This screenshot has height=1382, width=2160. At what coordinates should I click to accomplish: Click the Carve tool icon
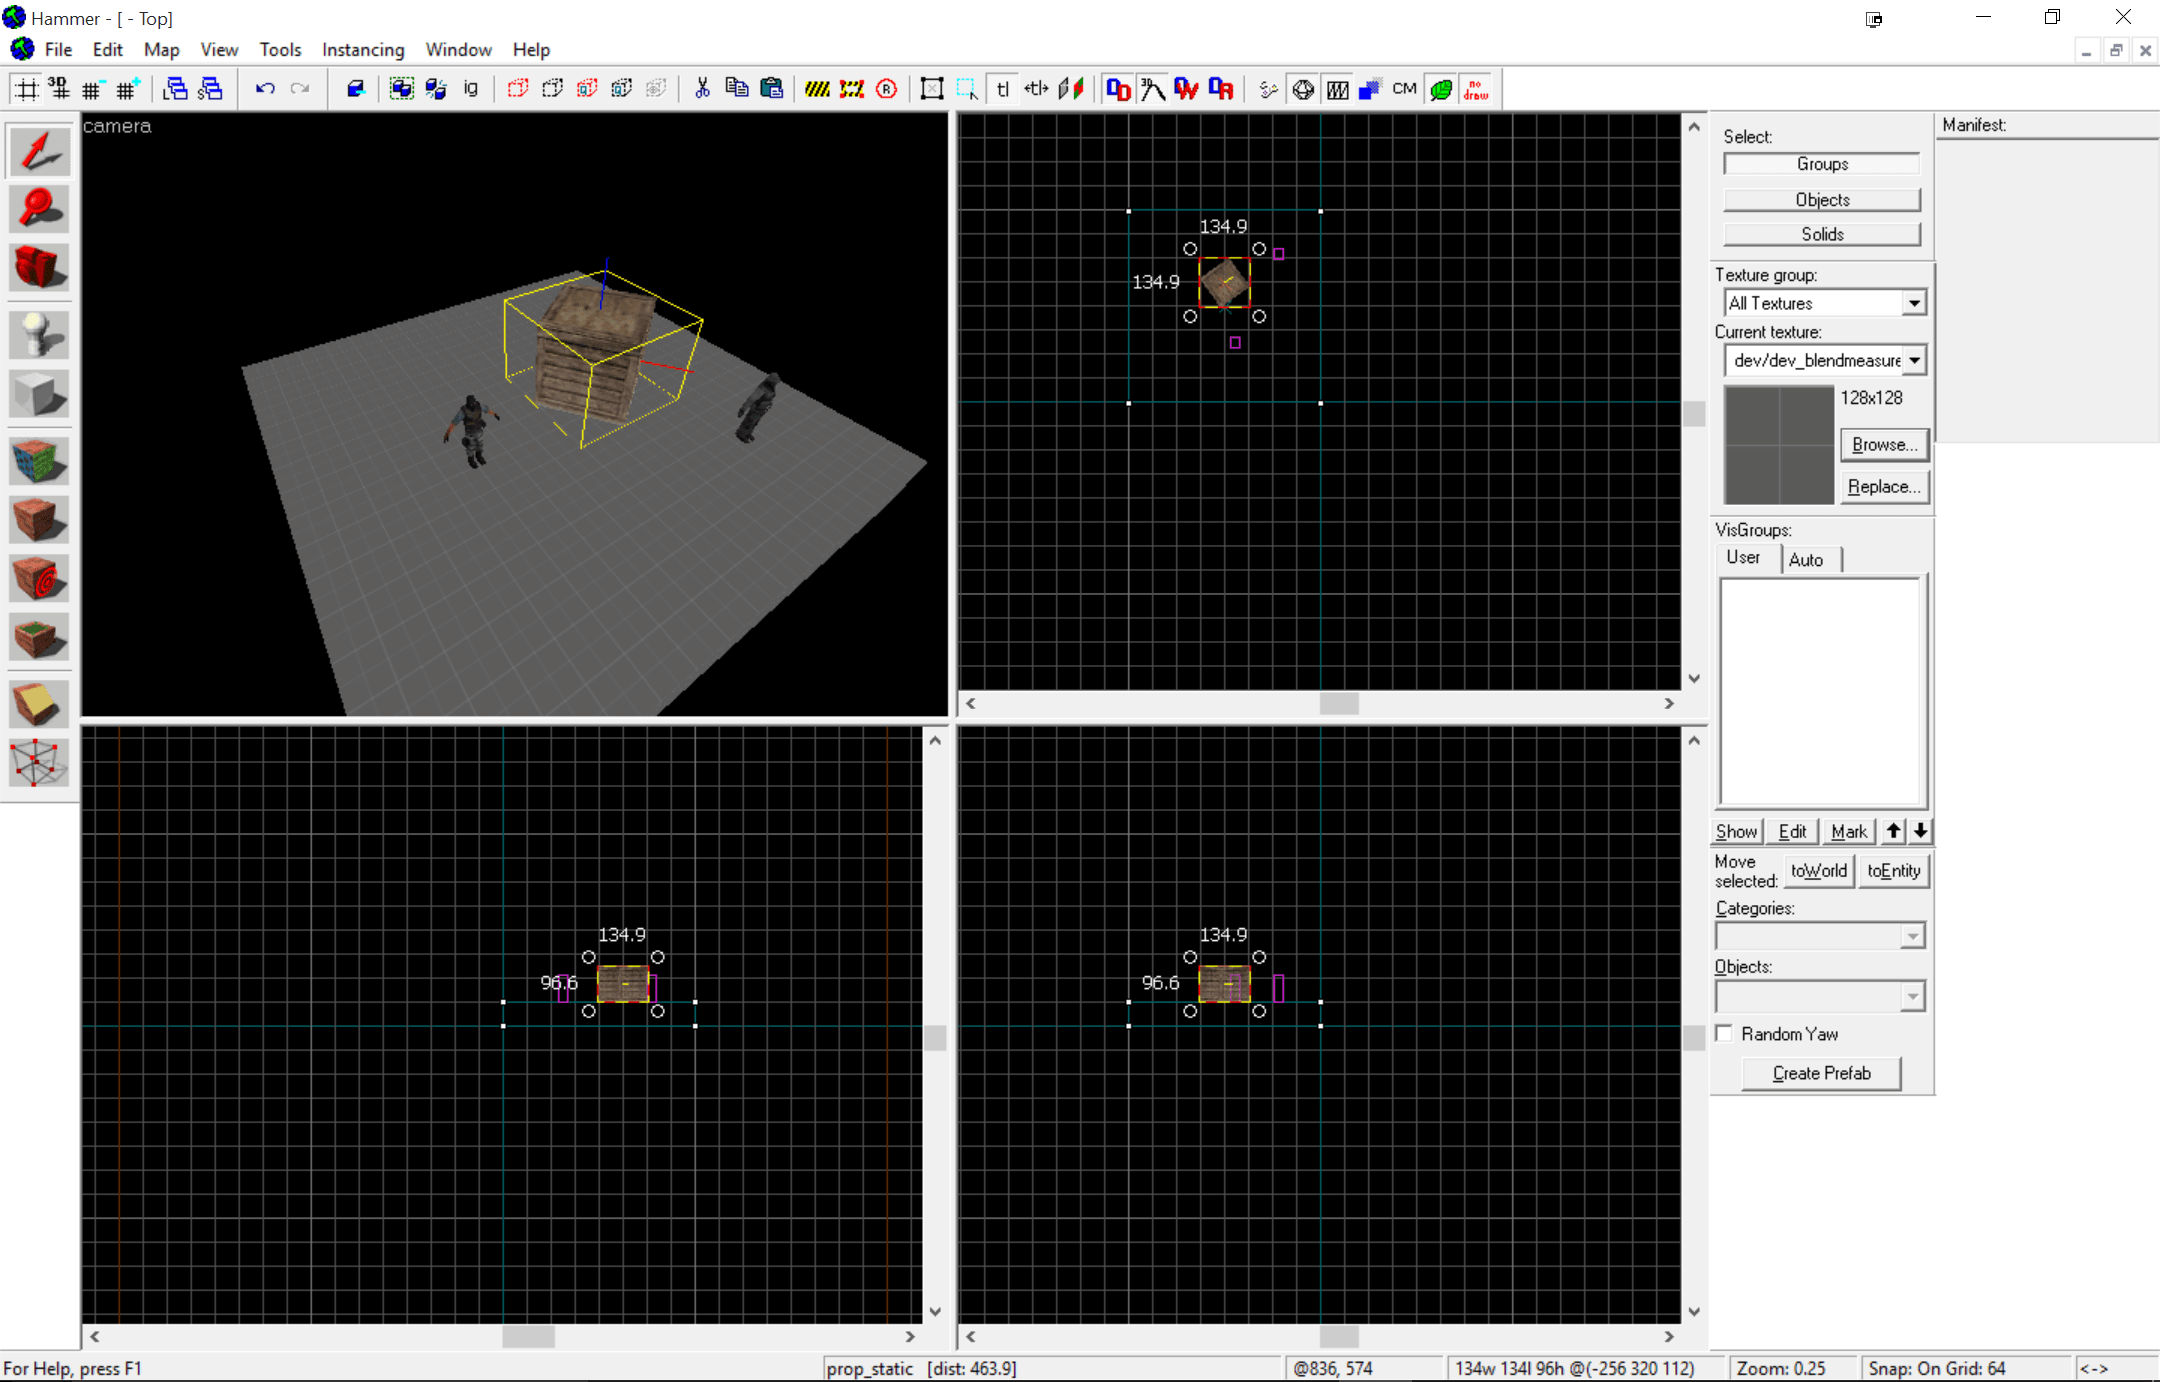click(x=356, y=89)
